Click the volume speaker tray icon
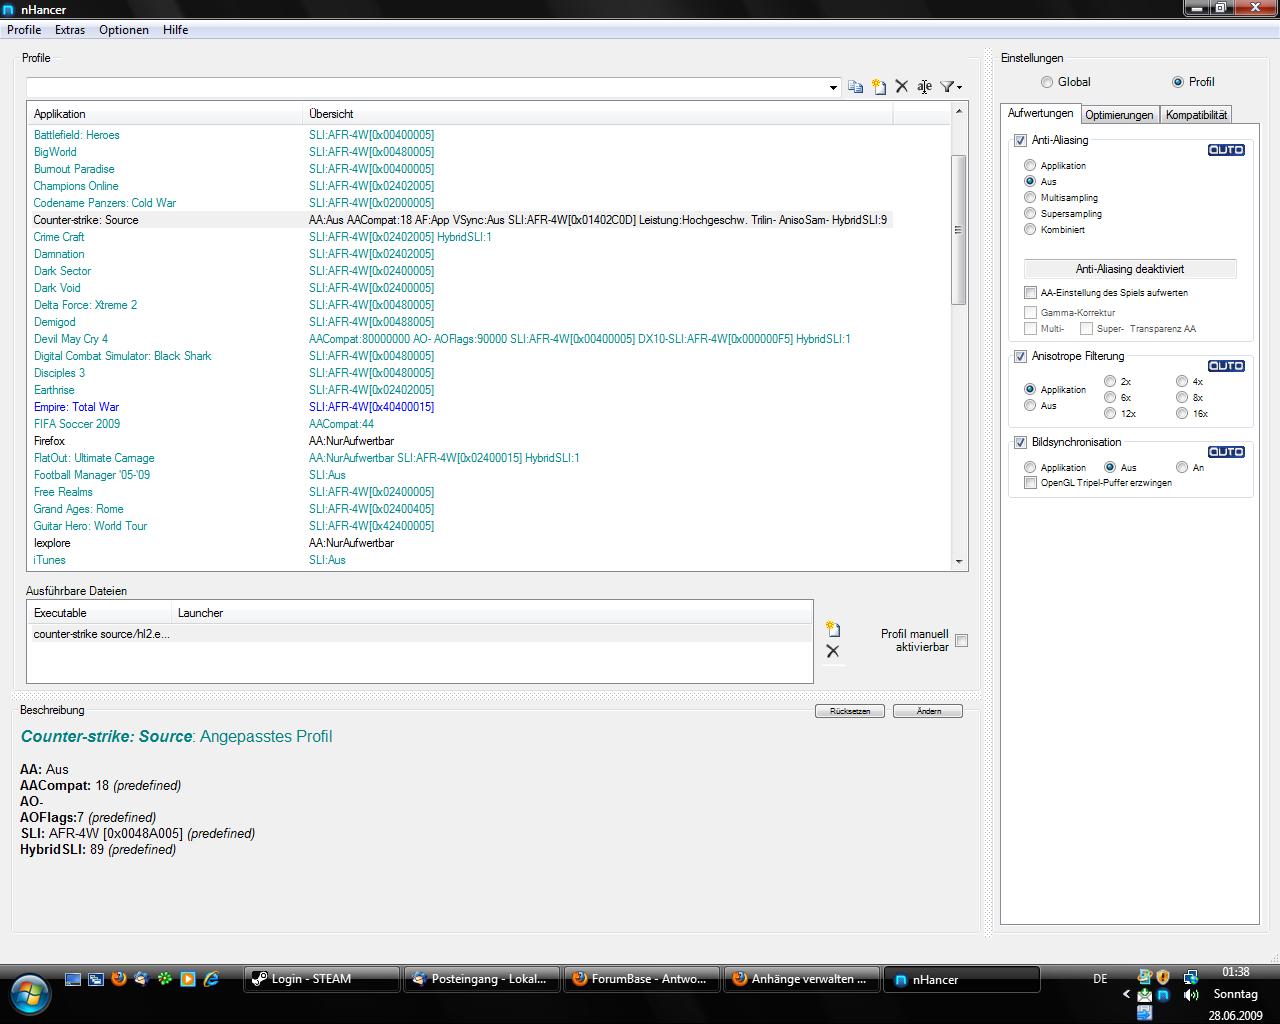Screen dimensions: 1280x1024 [x=1191, y=995]
